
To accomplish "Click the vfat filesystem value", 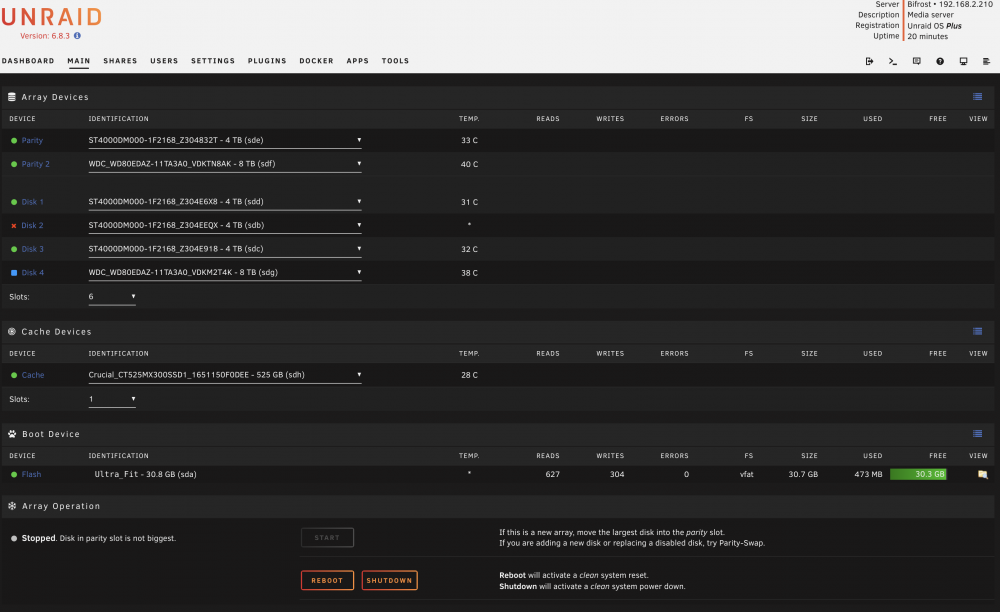I will [x=747, y=474].
